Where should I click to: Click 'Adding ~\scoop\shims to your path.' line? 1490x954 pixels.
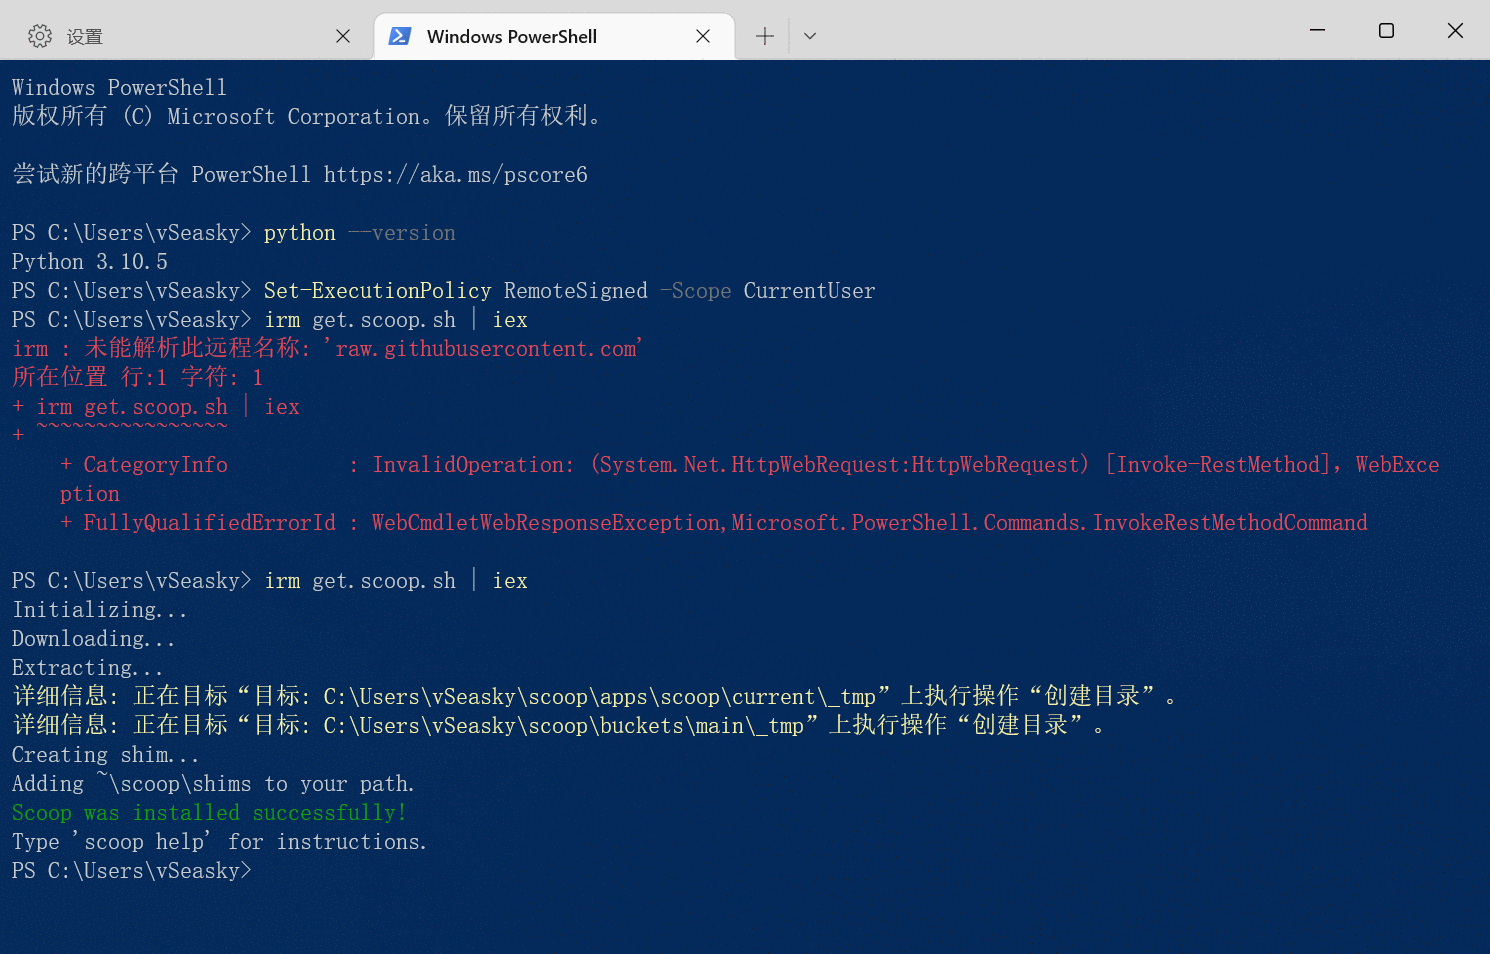(x=213, y=784)
